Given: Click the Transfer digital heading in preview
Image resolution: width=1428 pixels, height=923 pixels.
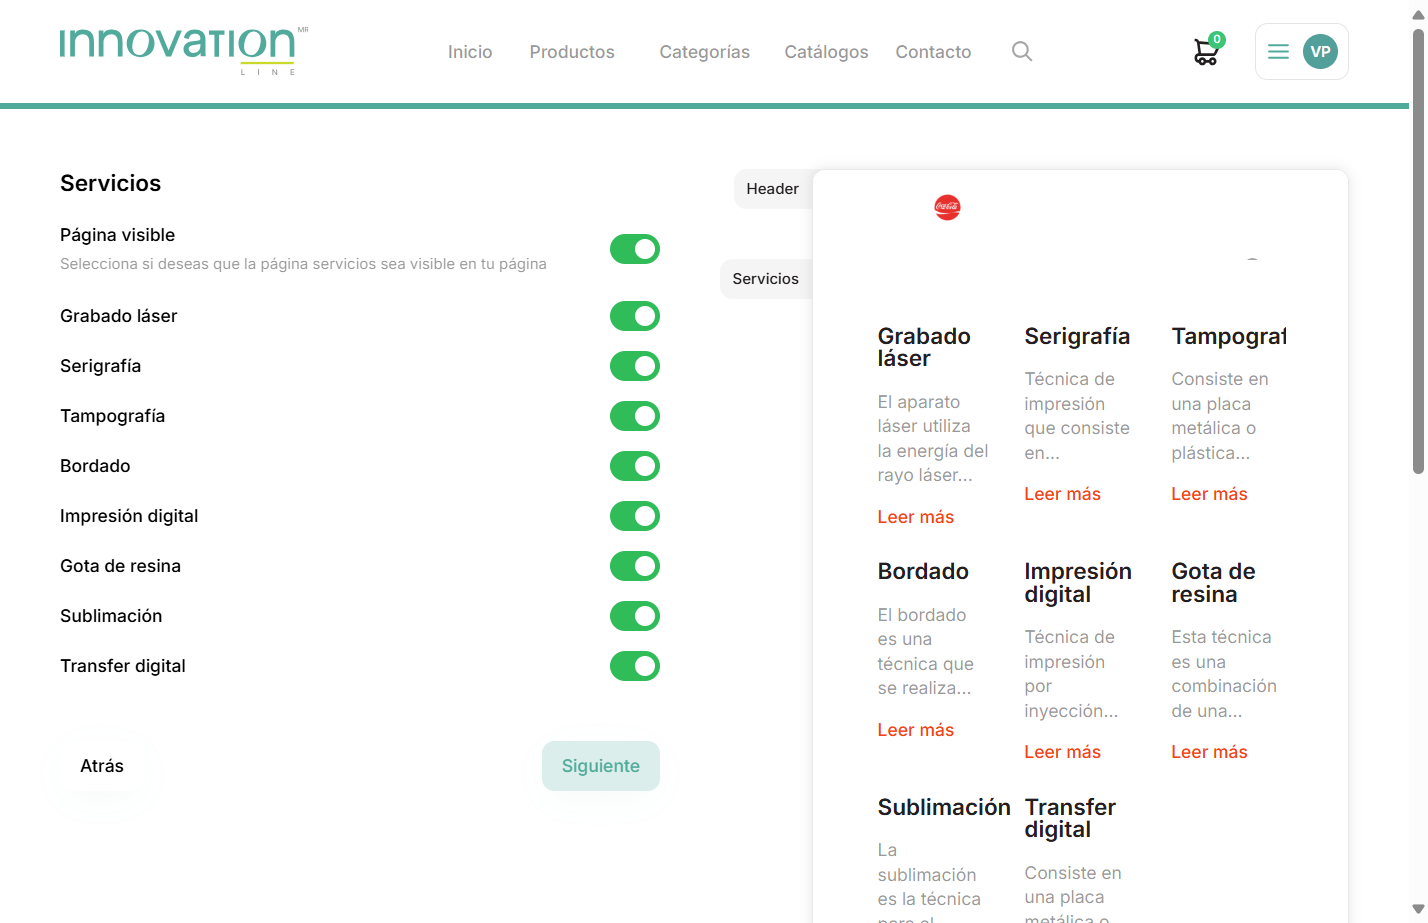Looking at the screenshot, I should pos(1070,818).
